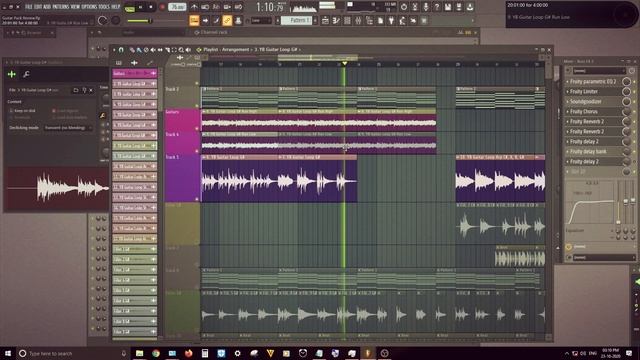Open the Channel rack view icon
The width and height of the screenshot is (640, 360).
point(347,20)
